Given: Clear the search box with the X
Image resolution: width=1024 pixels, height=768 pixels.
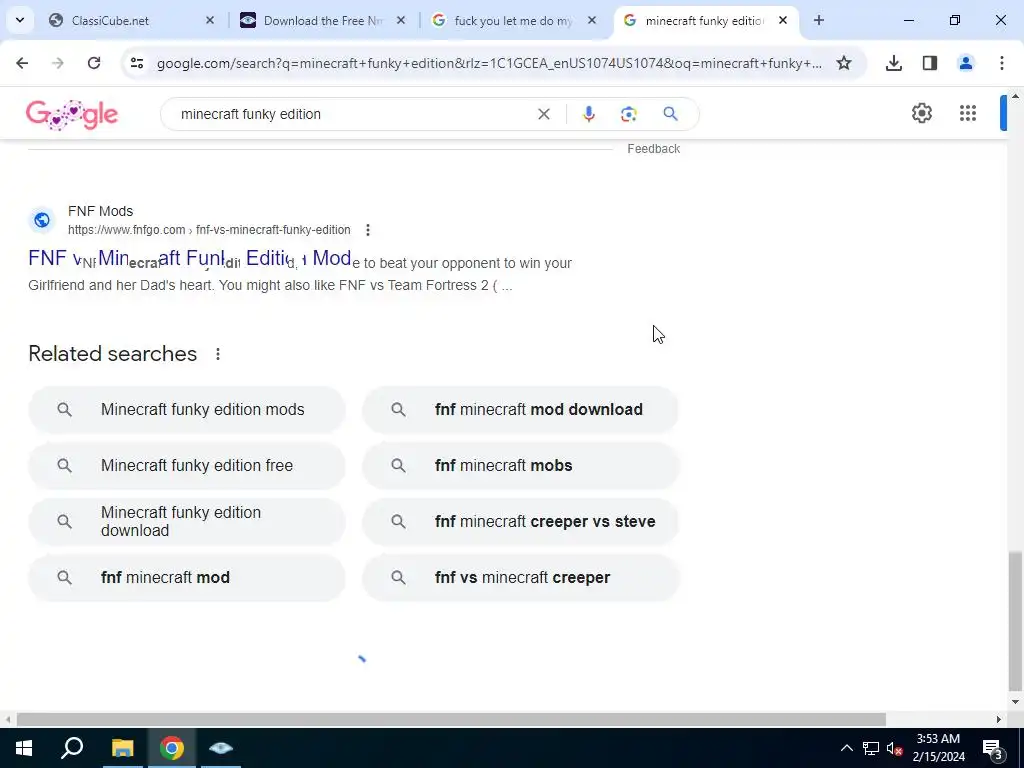Looking at the screenshot, I should pyautogui.click(x=543, y=114).
